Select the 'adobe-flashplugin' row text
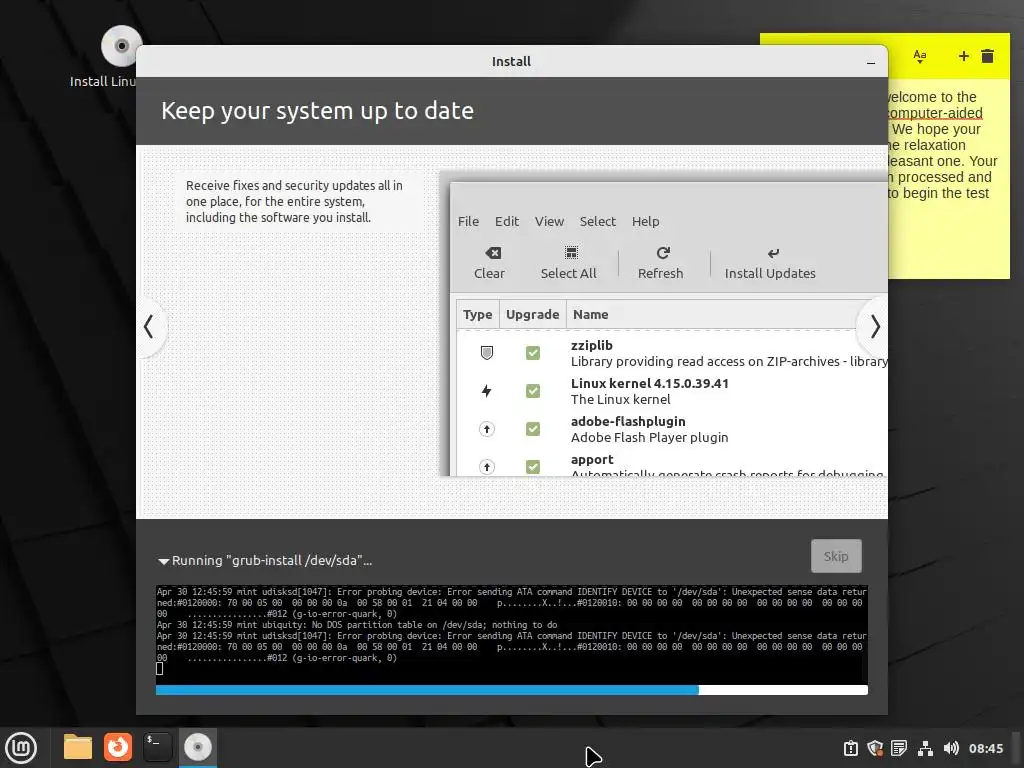Viewport: 1024px width, 768px height. click(x=628, y=422)
